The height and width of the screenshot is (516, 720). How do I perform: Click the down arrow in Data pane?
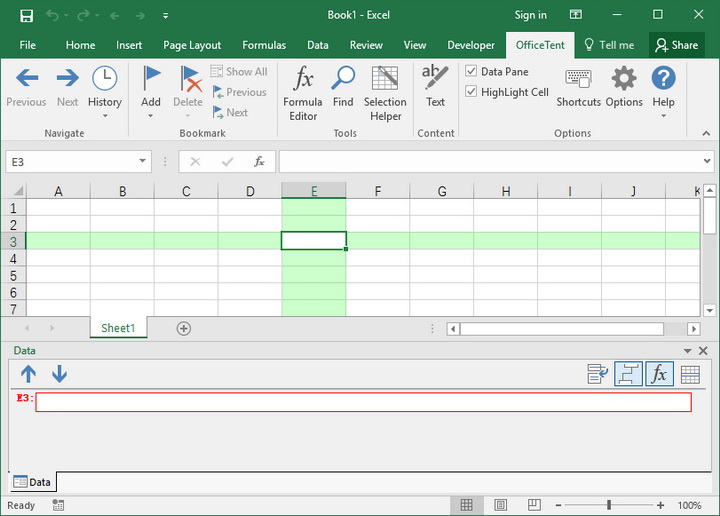tap(59, 374)
